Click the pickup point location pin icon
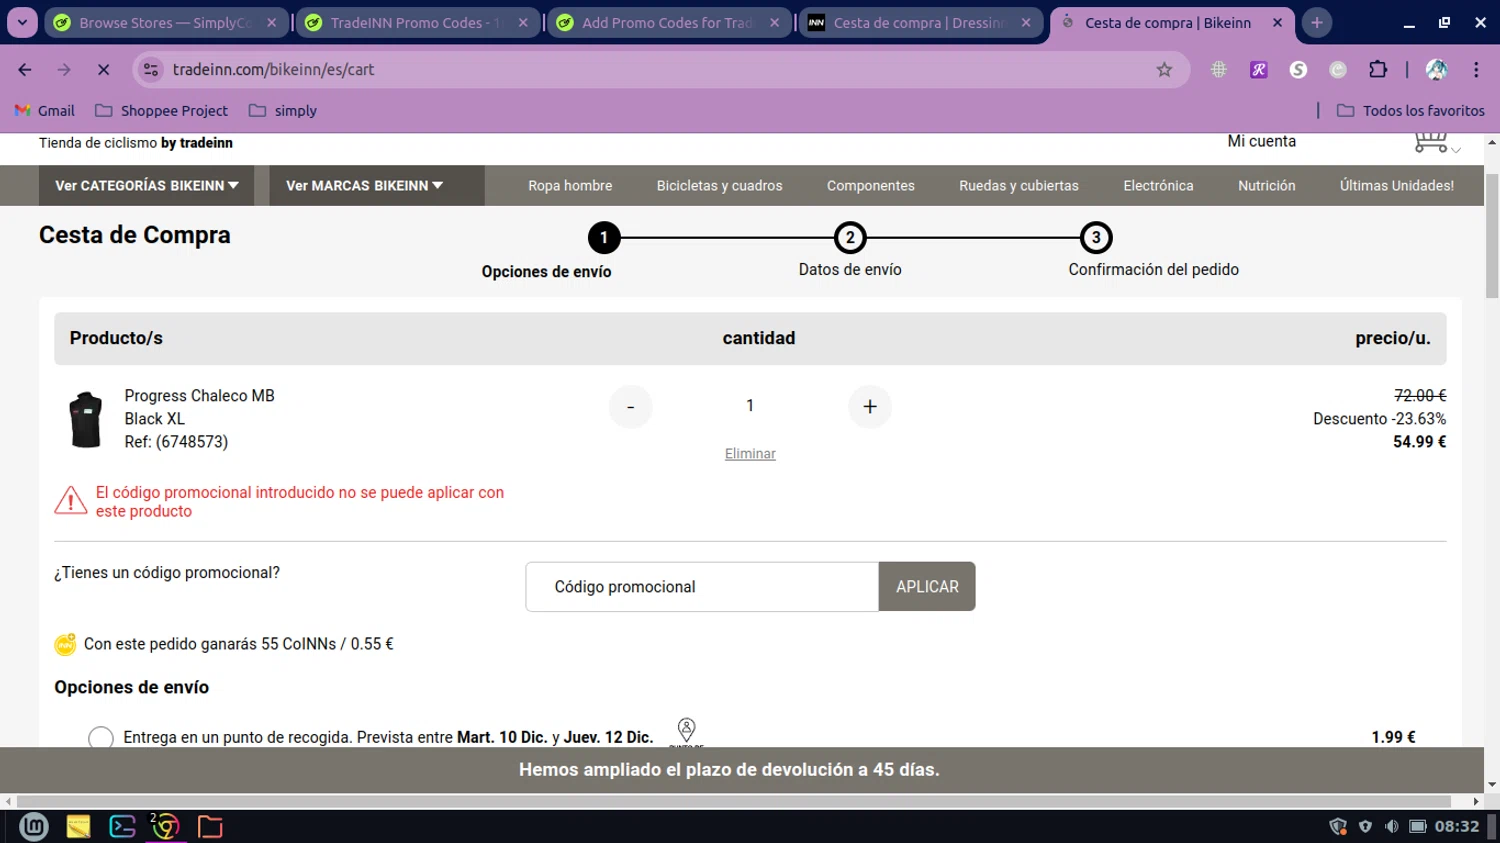Image resolution: width=1500 pixels, height=843 pixels. coord(686,729)
